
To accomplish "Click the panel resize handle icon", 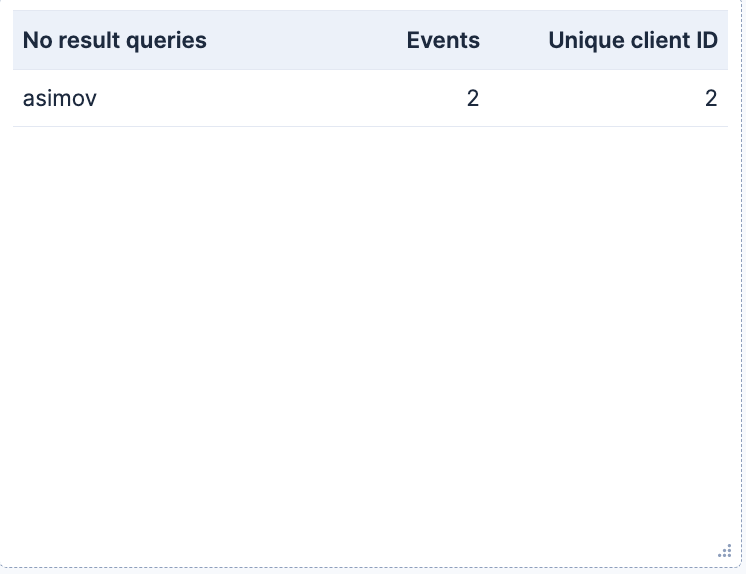I will click(725, 551).
